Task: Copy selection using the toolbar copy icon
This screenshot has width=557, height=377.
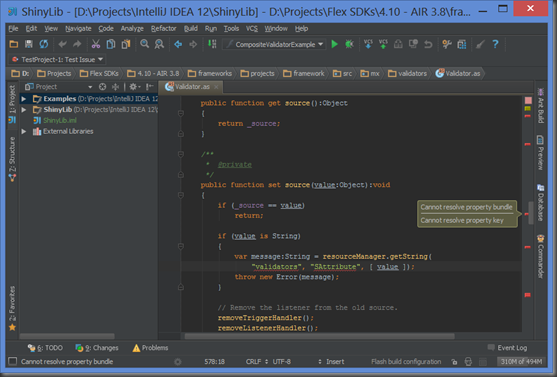Action: click(111, 44)
